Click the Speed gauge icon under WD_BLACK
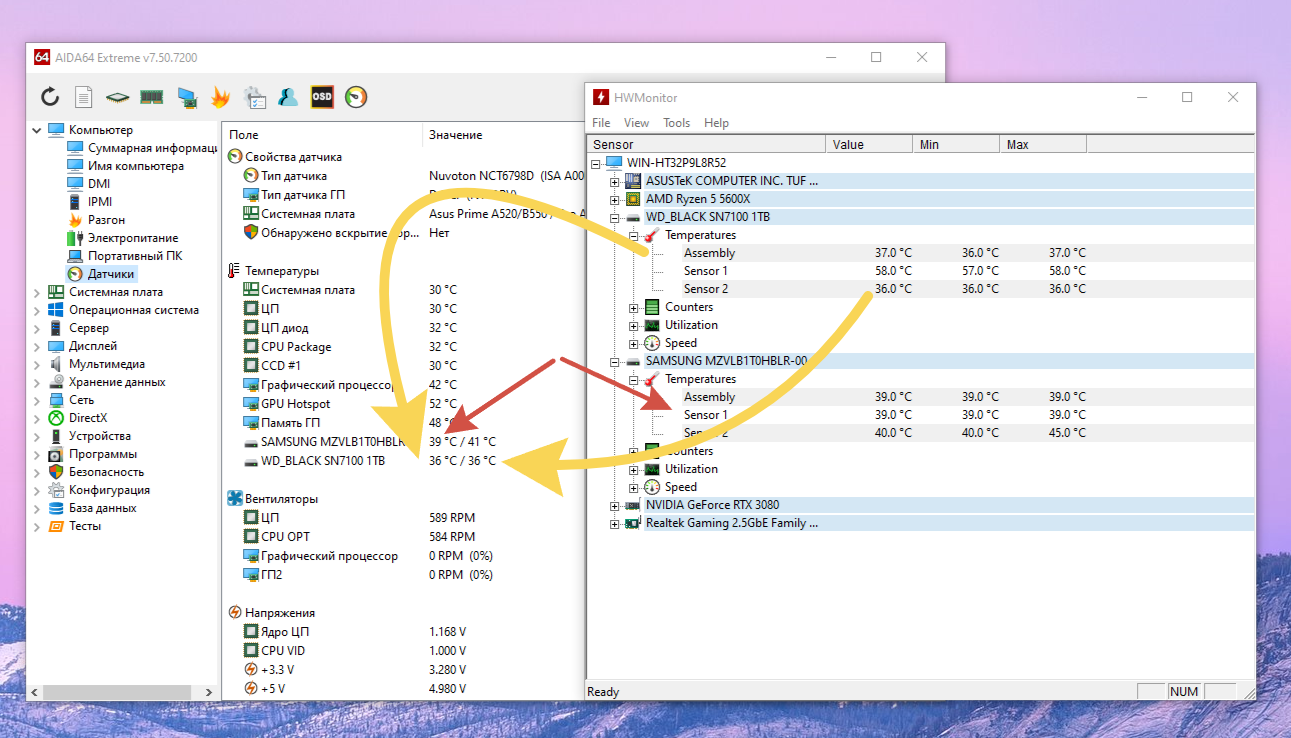 click(652, 343)
